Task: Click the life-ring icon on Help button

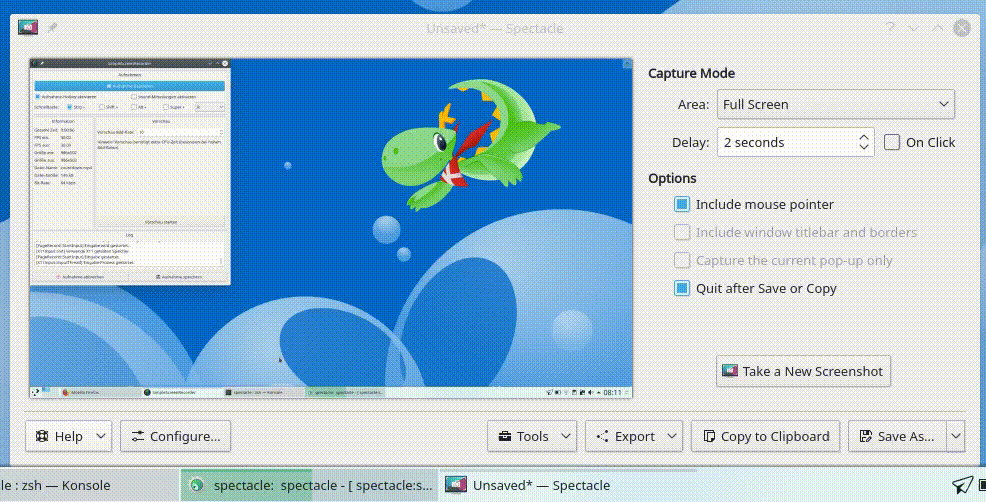Action: [42, 436]
